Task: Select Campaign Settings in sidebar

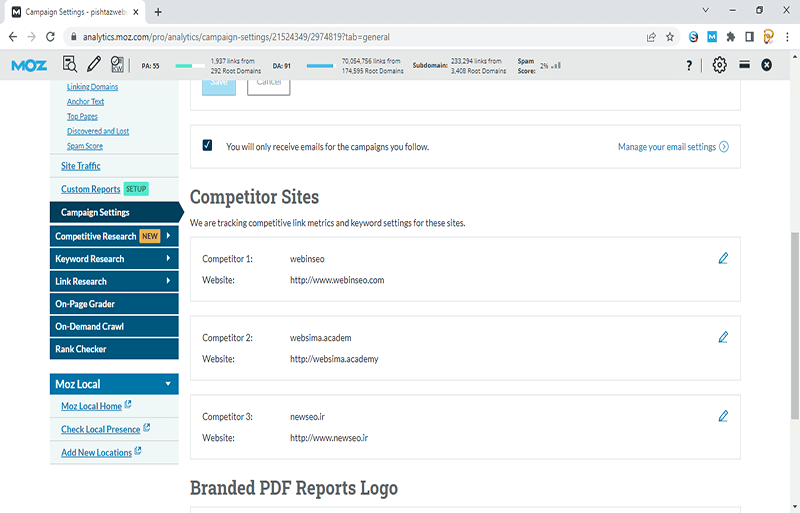Action: click(114, 212)
